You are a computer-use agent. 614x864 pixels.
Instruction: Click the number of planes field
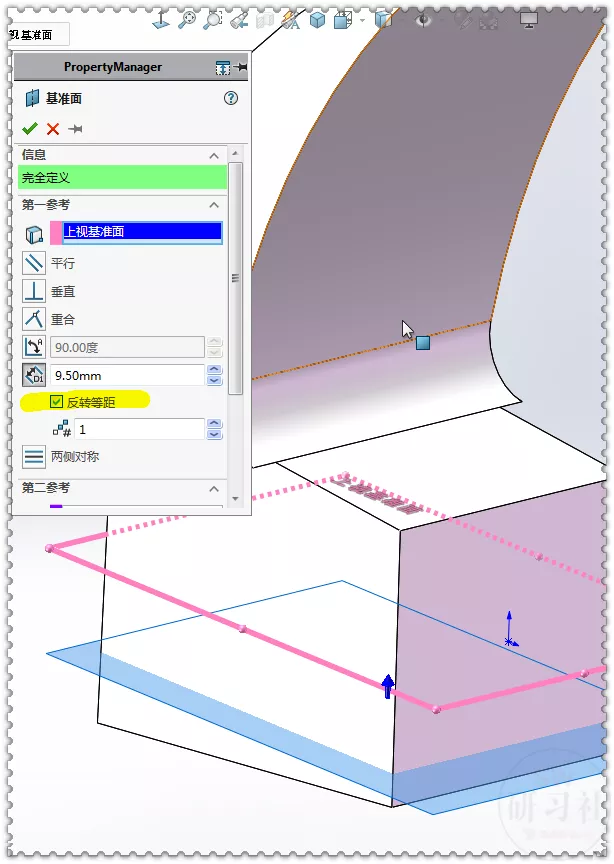coord(140,429)
